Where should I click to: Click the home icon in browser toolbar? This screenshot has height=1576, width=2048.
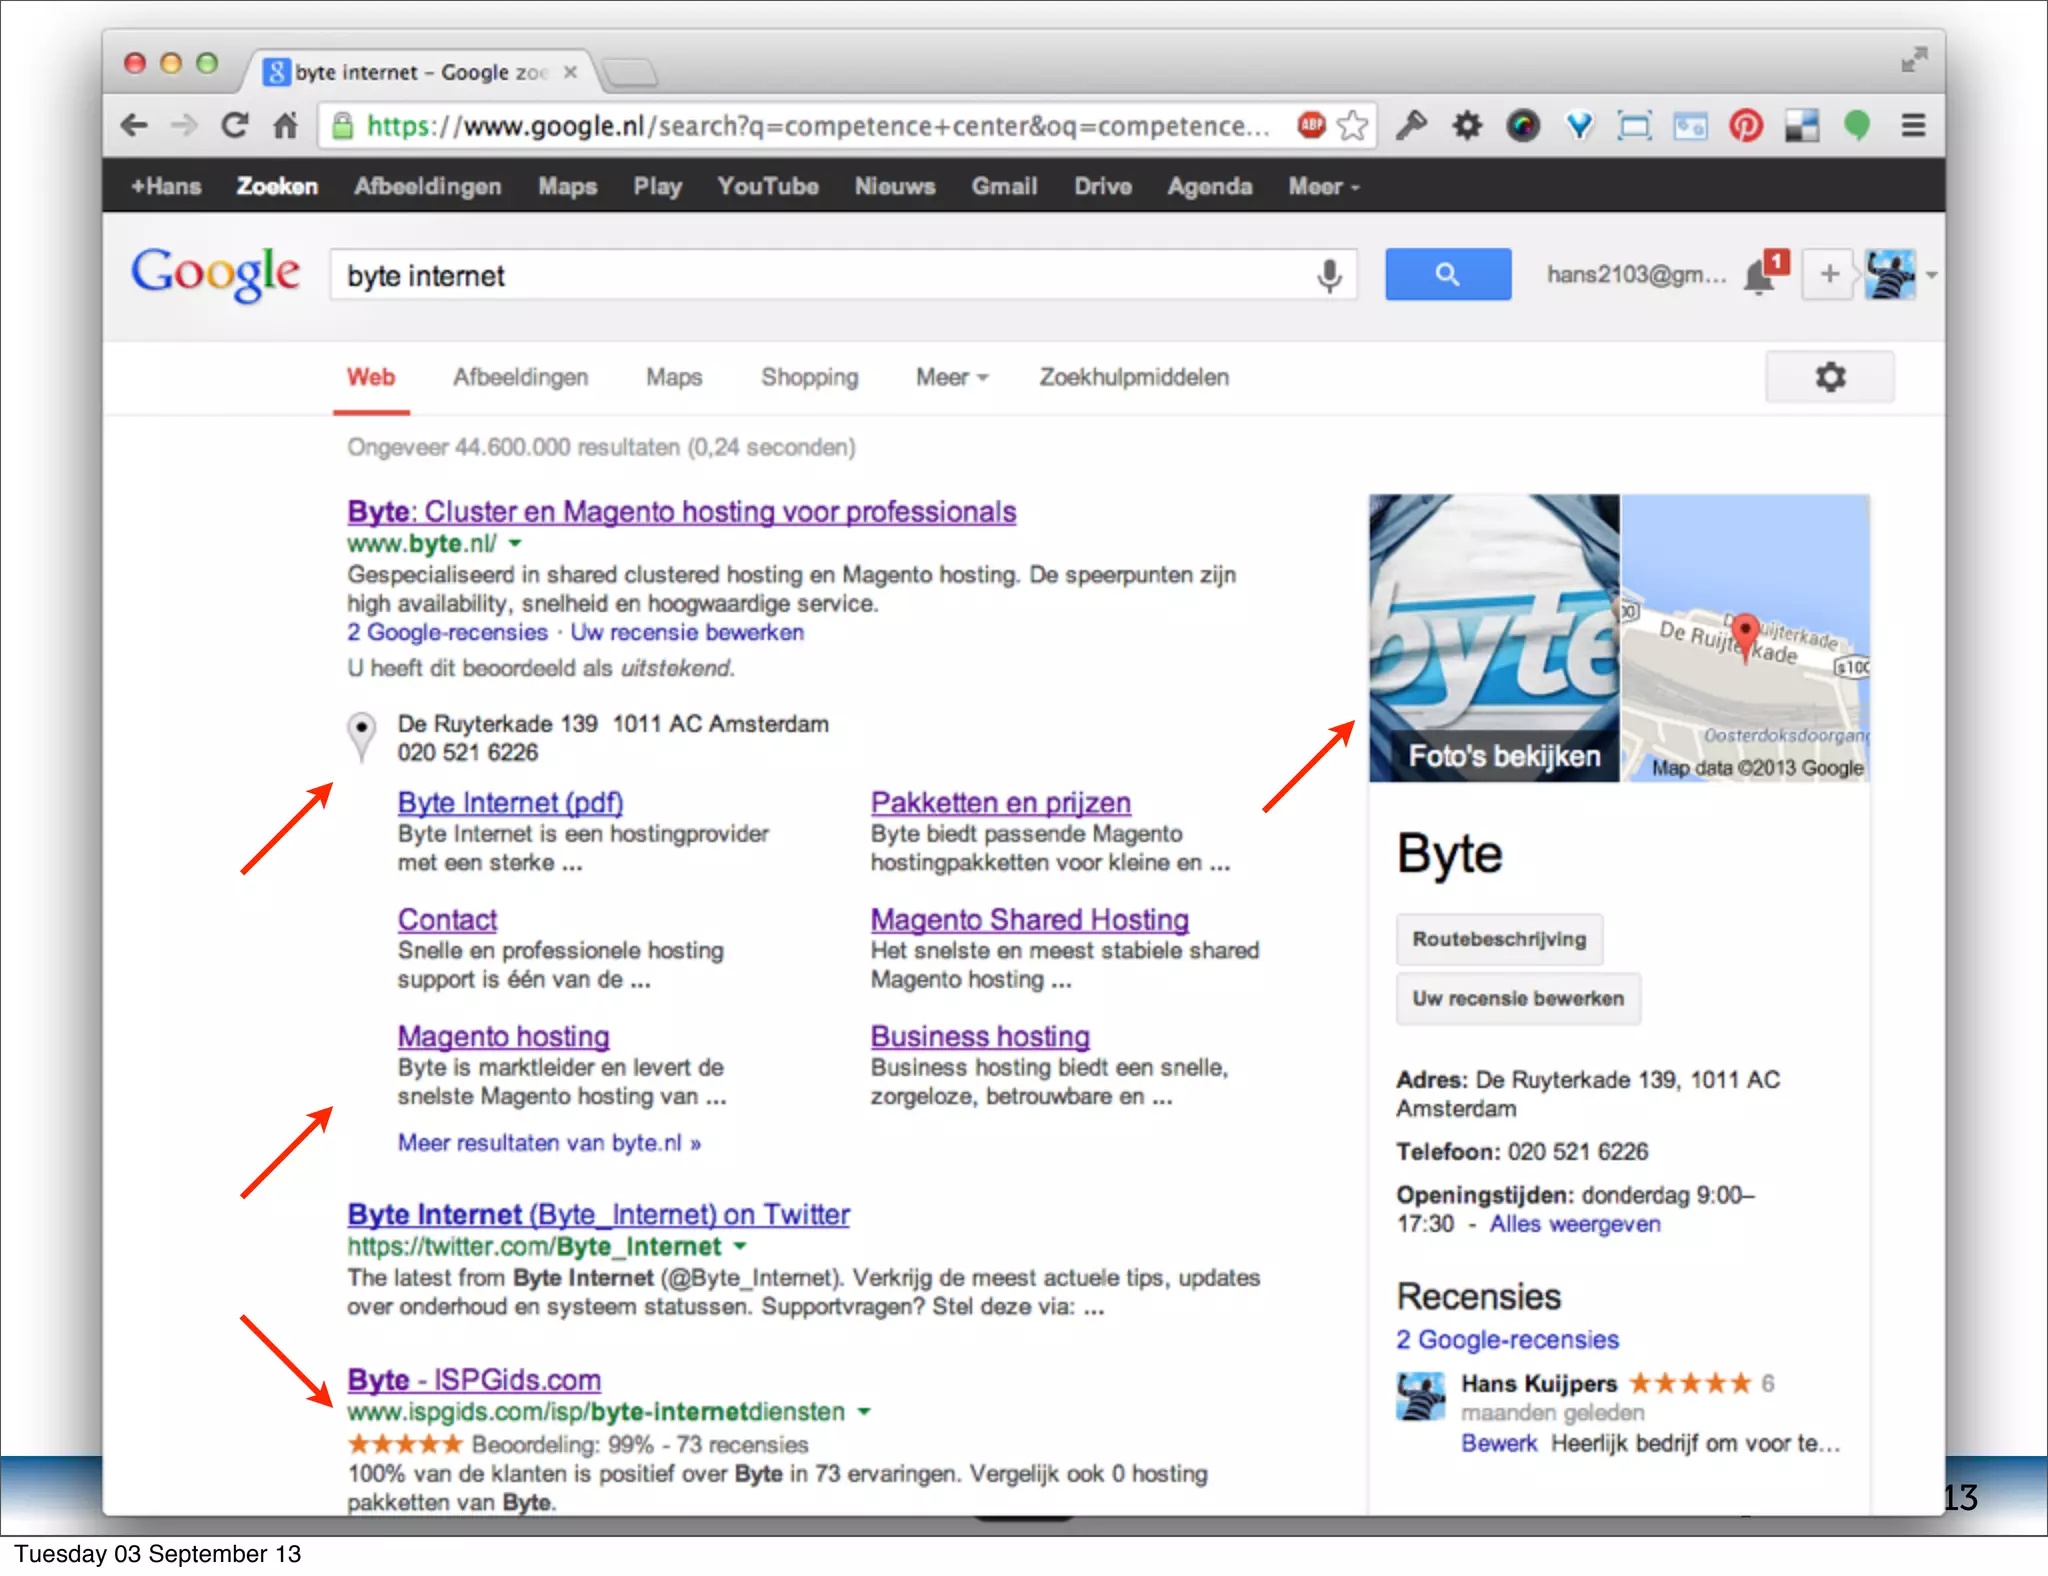click(286, 125)
